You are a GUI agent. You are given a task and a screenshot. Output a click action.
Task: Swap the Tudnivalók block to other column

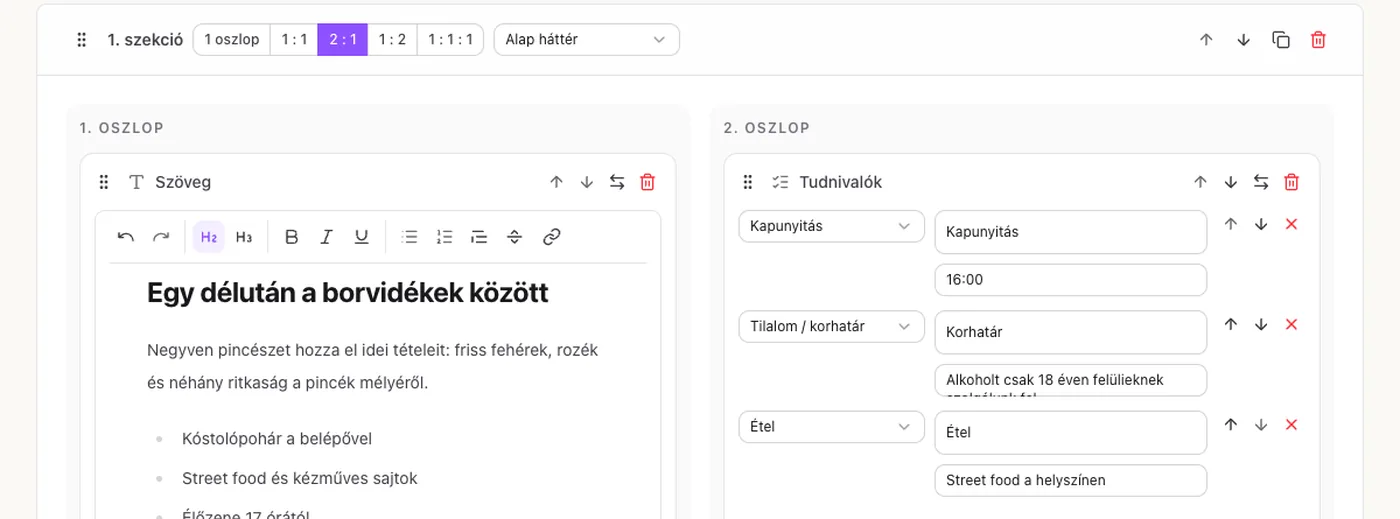point(1261,182)
